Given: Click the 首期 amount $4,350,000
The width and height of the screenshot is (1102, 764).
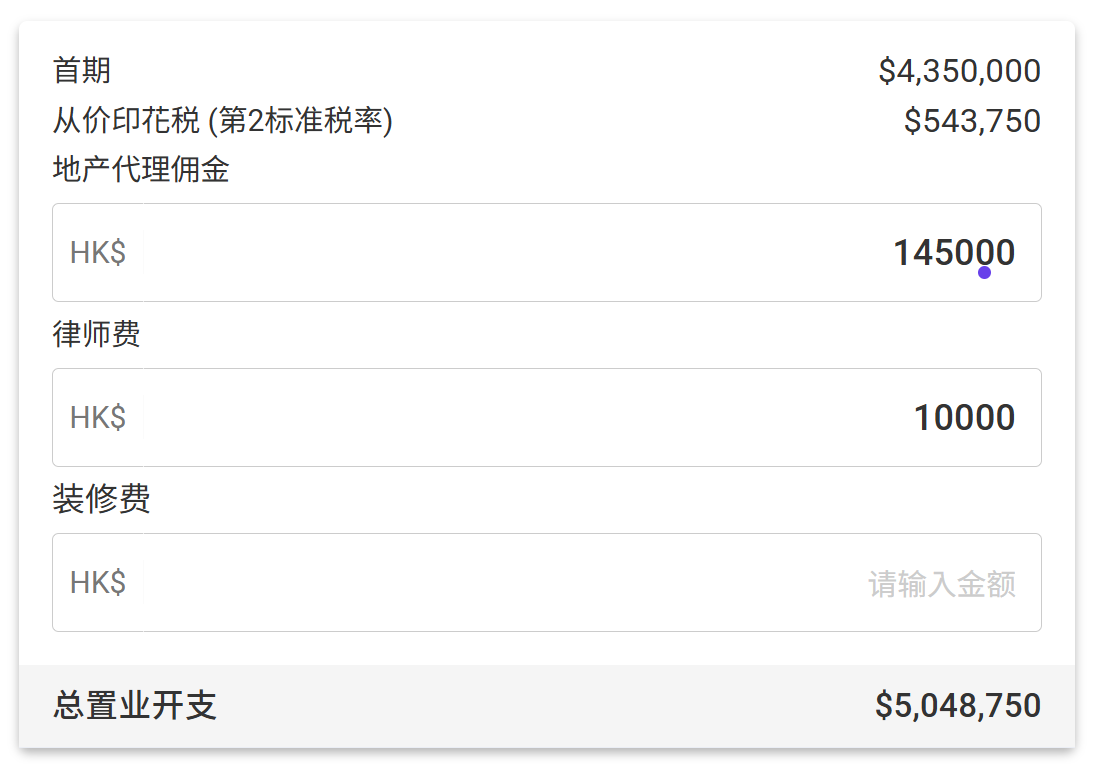Looking at the screenshot, I should tap(959, 71).
